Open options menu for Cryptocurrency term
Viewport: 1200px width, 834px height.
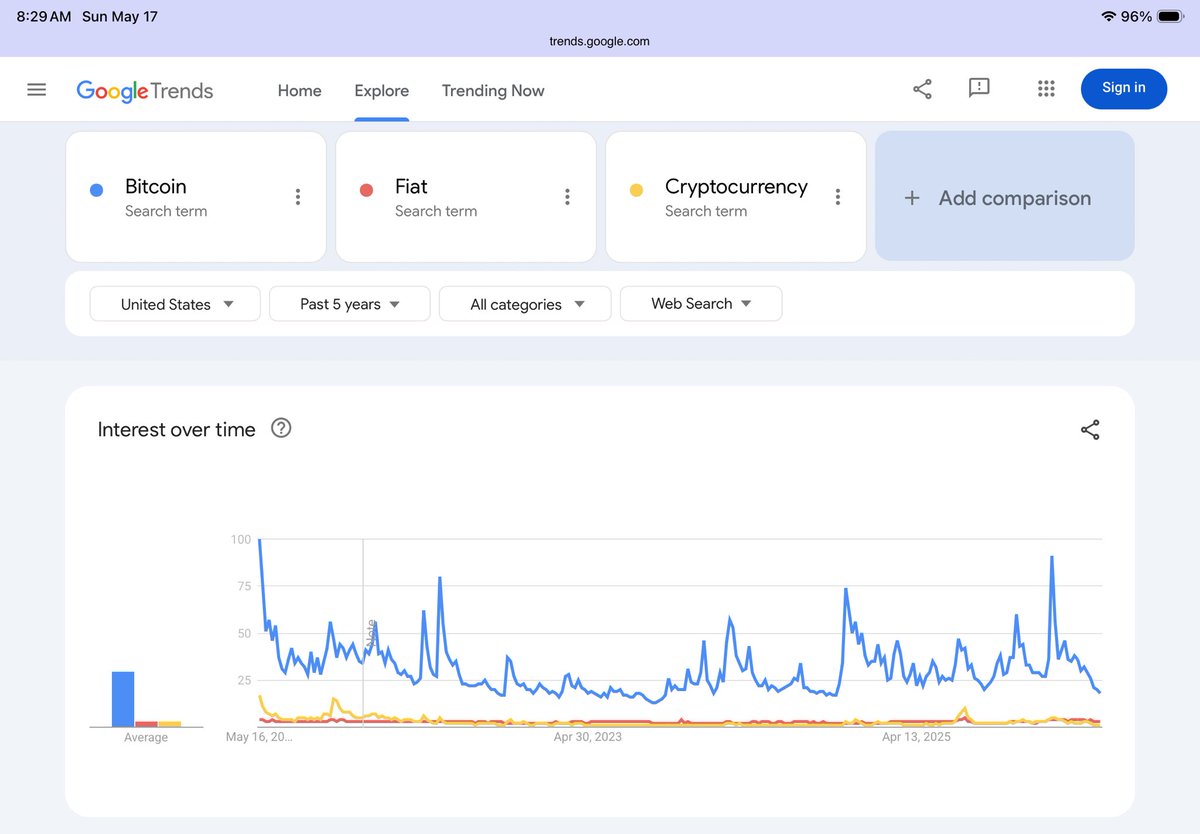pyautogui.click(x=837, y=197)
